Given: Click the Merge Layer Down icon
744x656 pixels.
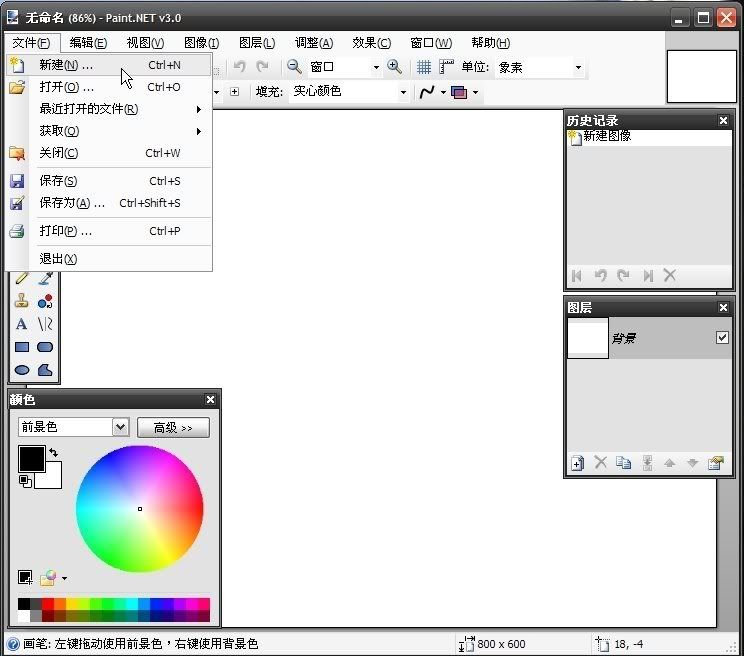Looking at the screenshot, I should [x=647, y=463].
